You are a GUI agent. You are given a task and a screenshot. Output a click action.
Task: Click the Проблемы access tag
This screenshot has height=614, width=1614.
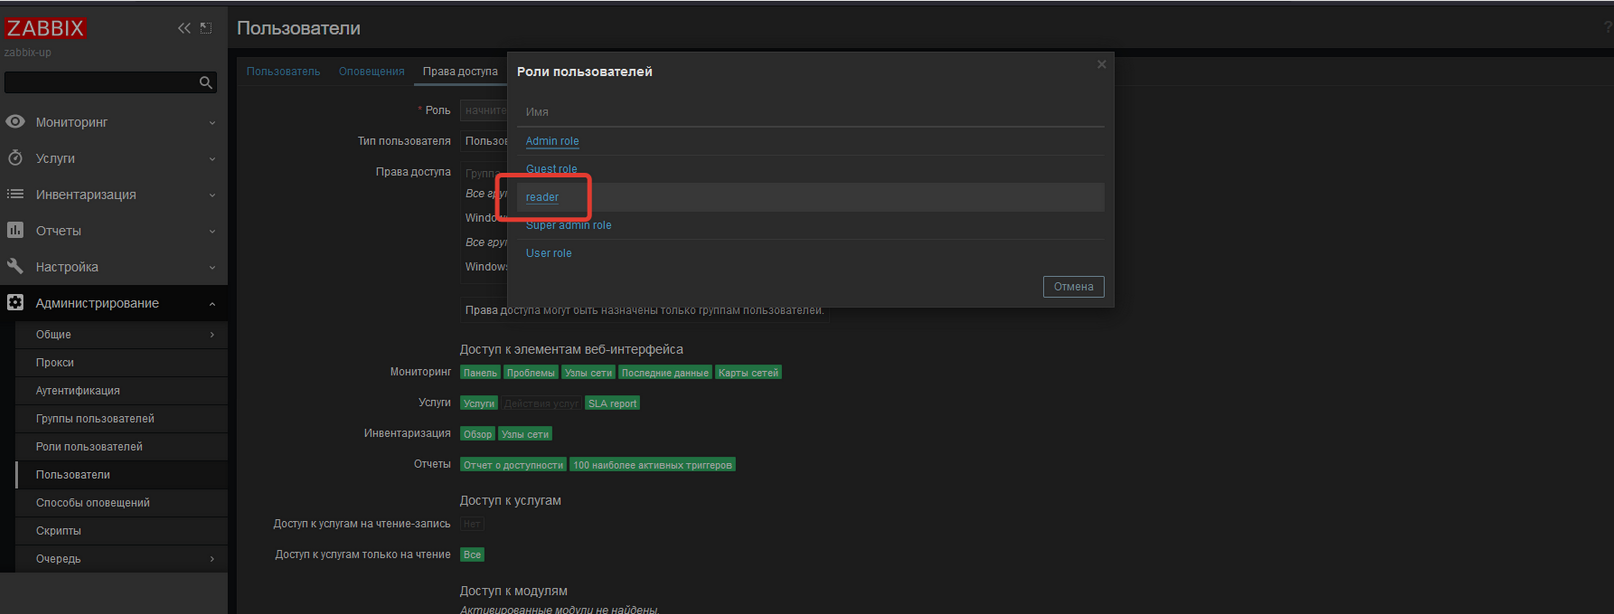click(x=530, y=373)
